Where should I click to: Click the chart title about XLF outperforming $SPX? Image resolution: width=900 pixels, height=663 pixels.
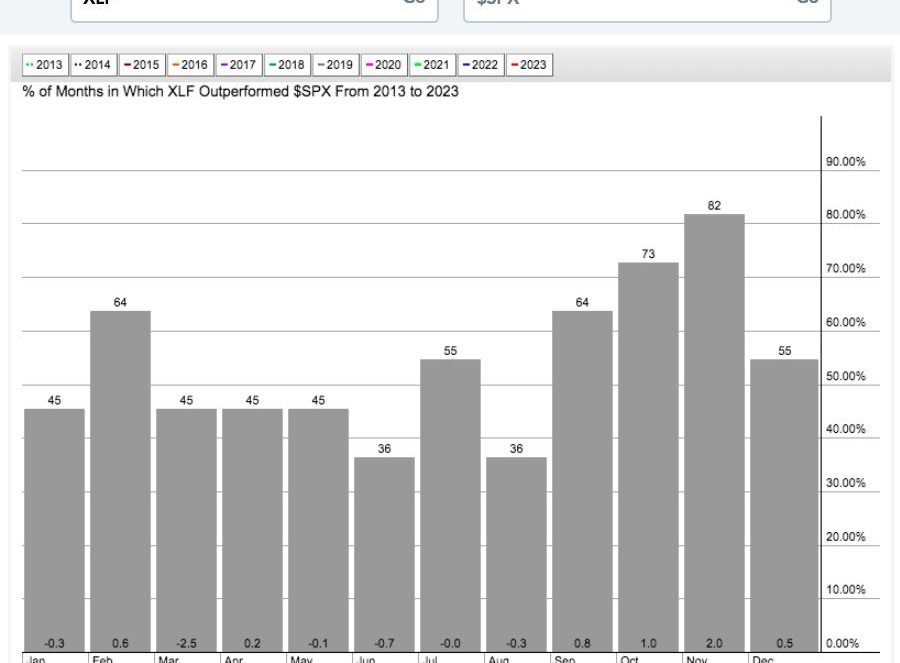[240, 92]
